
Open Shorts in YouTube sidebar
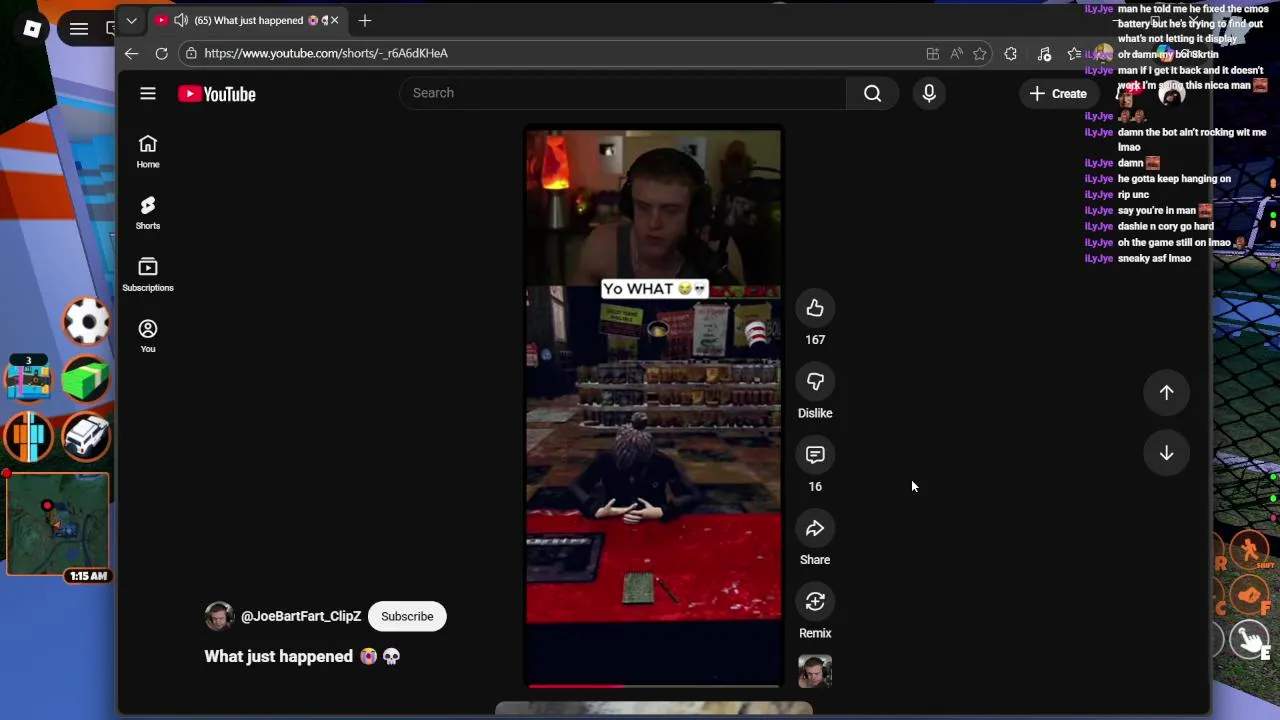pyautogui.click(x=148, y=212)
